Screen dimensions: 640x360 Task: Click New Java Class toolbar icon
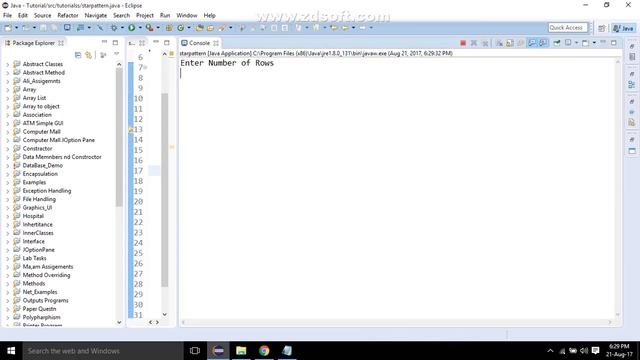[x=180, y=28]
